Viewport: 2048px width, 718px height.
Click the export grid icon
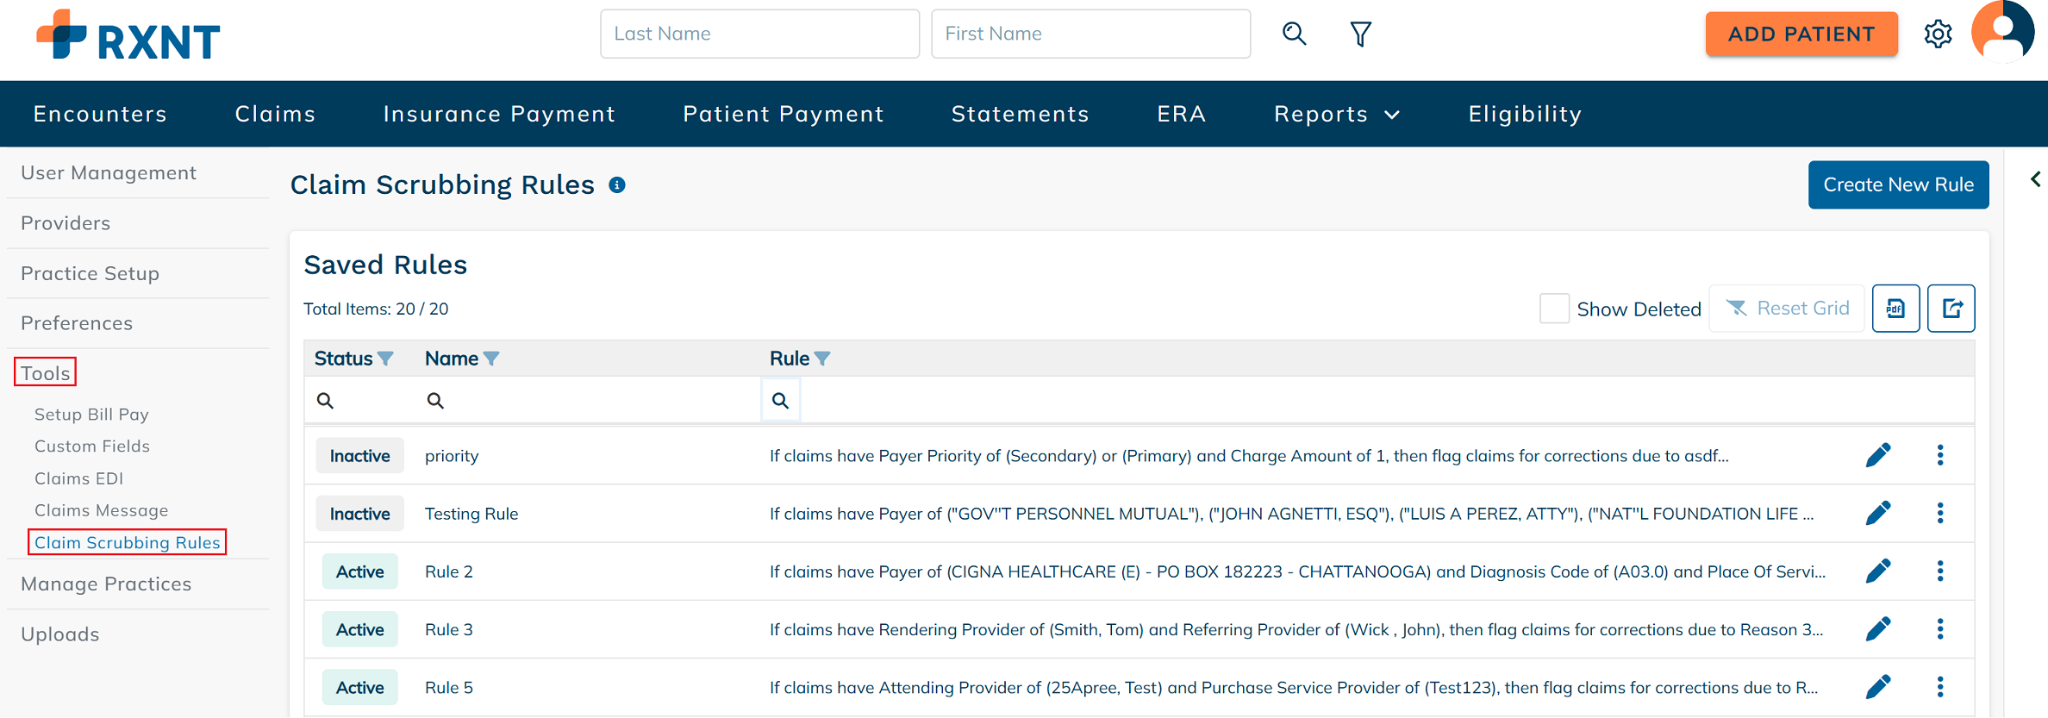(1951, 309)
